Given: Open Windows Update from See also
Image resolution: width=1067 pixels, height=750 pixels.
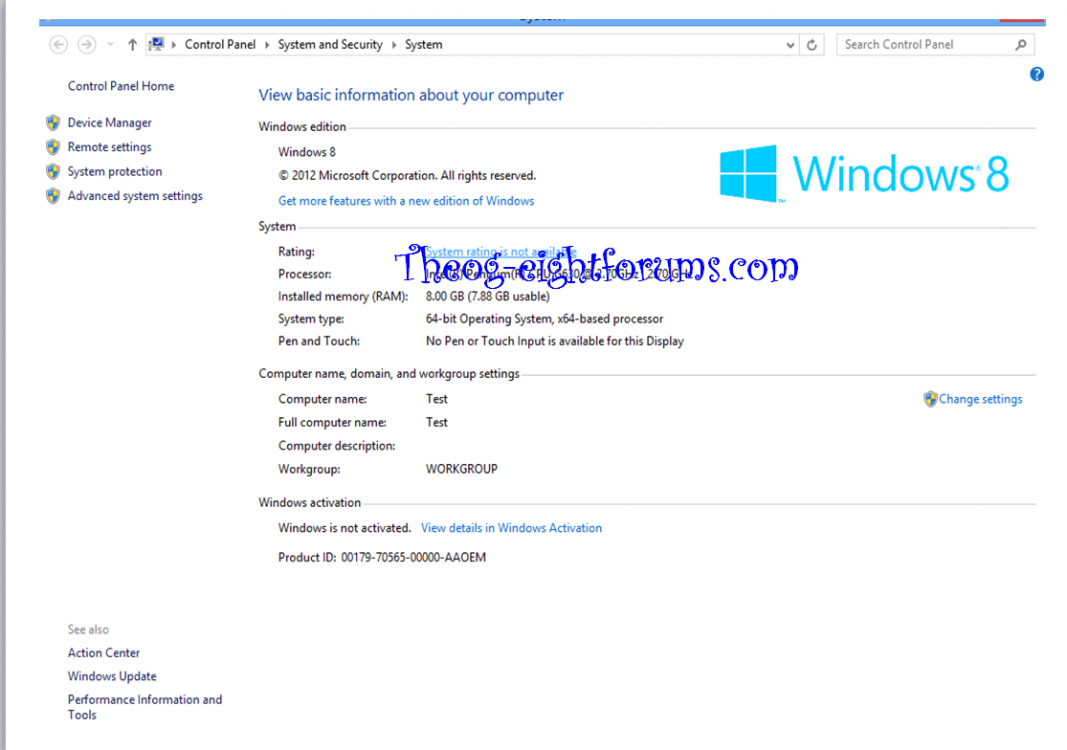Looking at the screenshot, I should pos(112,676).
